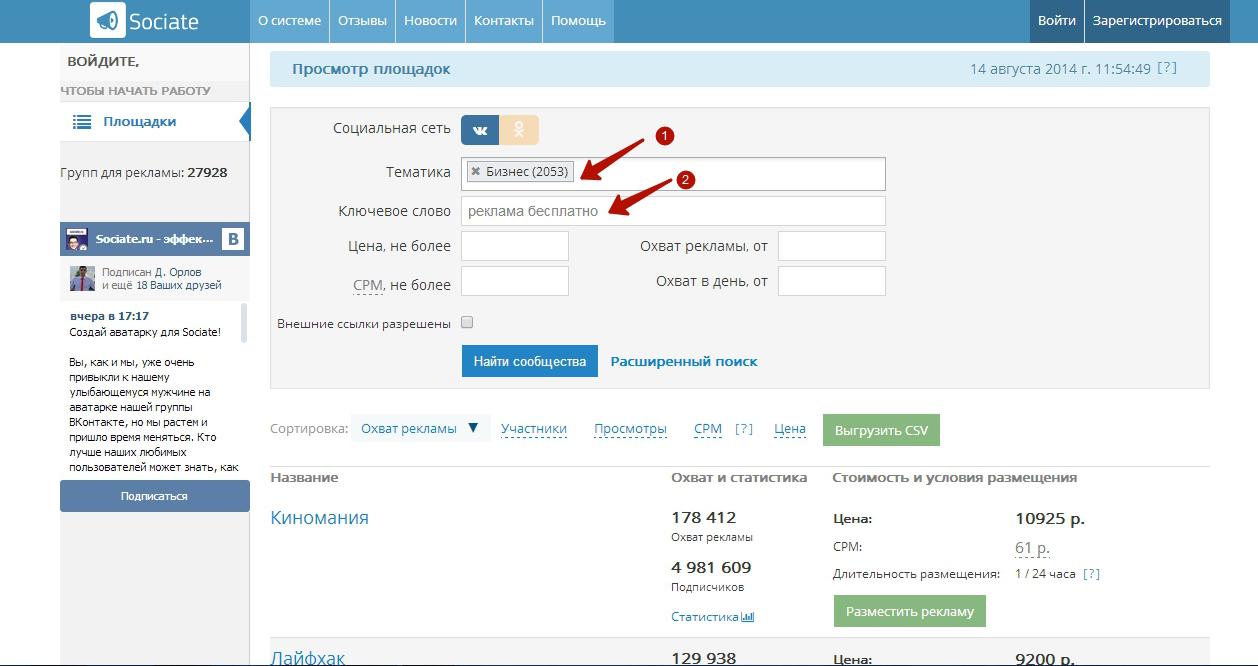Select the Odnoklassniki social network icon
Image resolution: width=1258 pixels, height=666 pixels.
coord(519,130)
